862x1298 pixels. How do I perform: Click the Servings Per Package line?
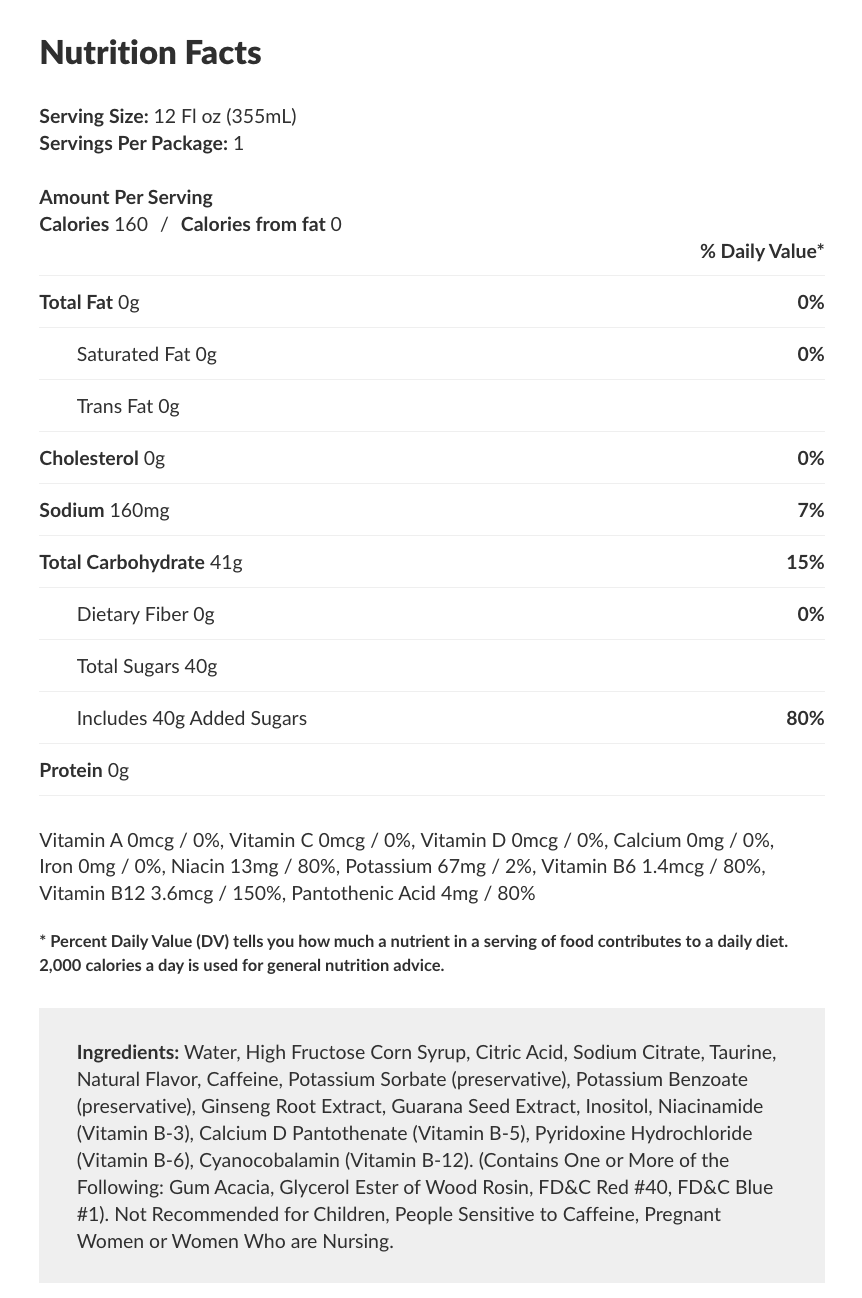[141, 143]
